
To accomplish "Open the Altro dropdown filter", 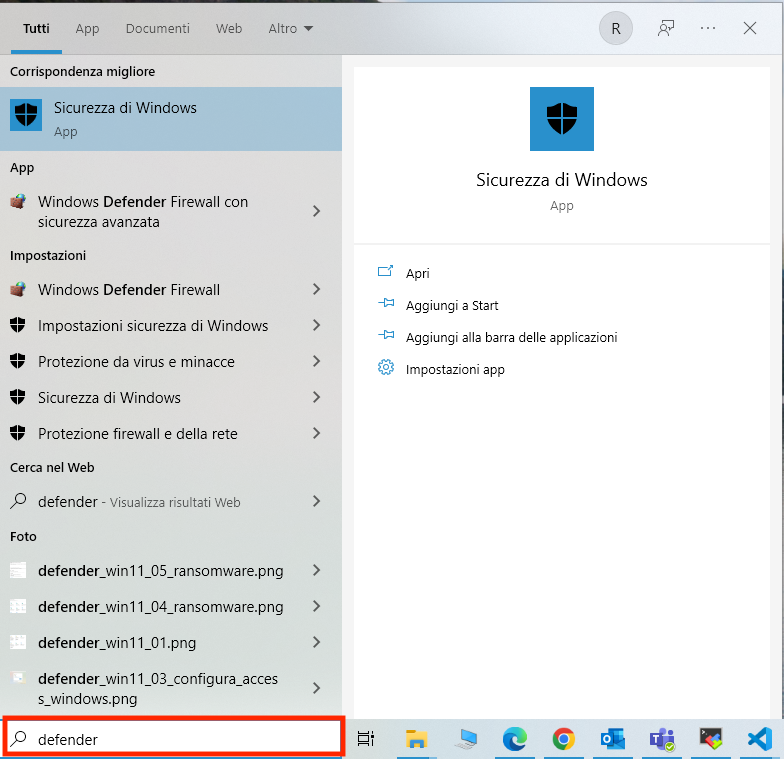I will pyautogui.click(x=290, y=28).
